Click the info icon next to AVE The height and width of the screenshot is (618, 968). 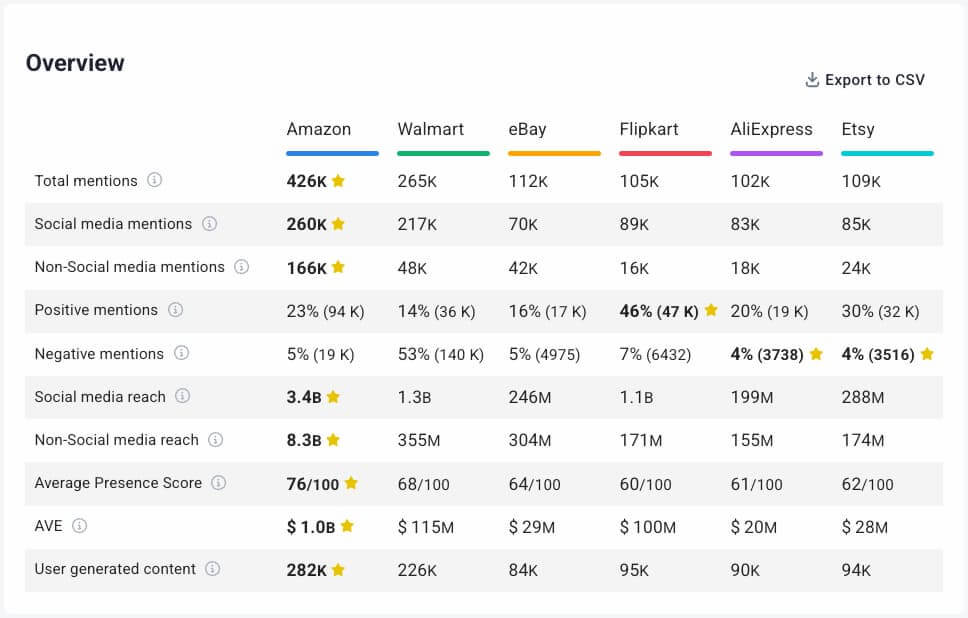coord(80,526)
